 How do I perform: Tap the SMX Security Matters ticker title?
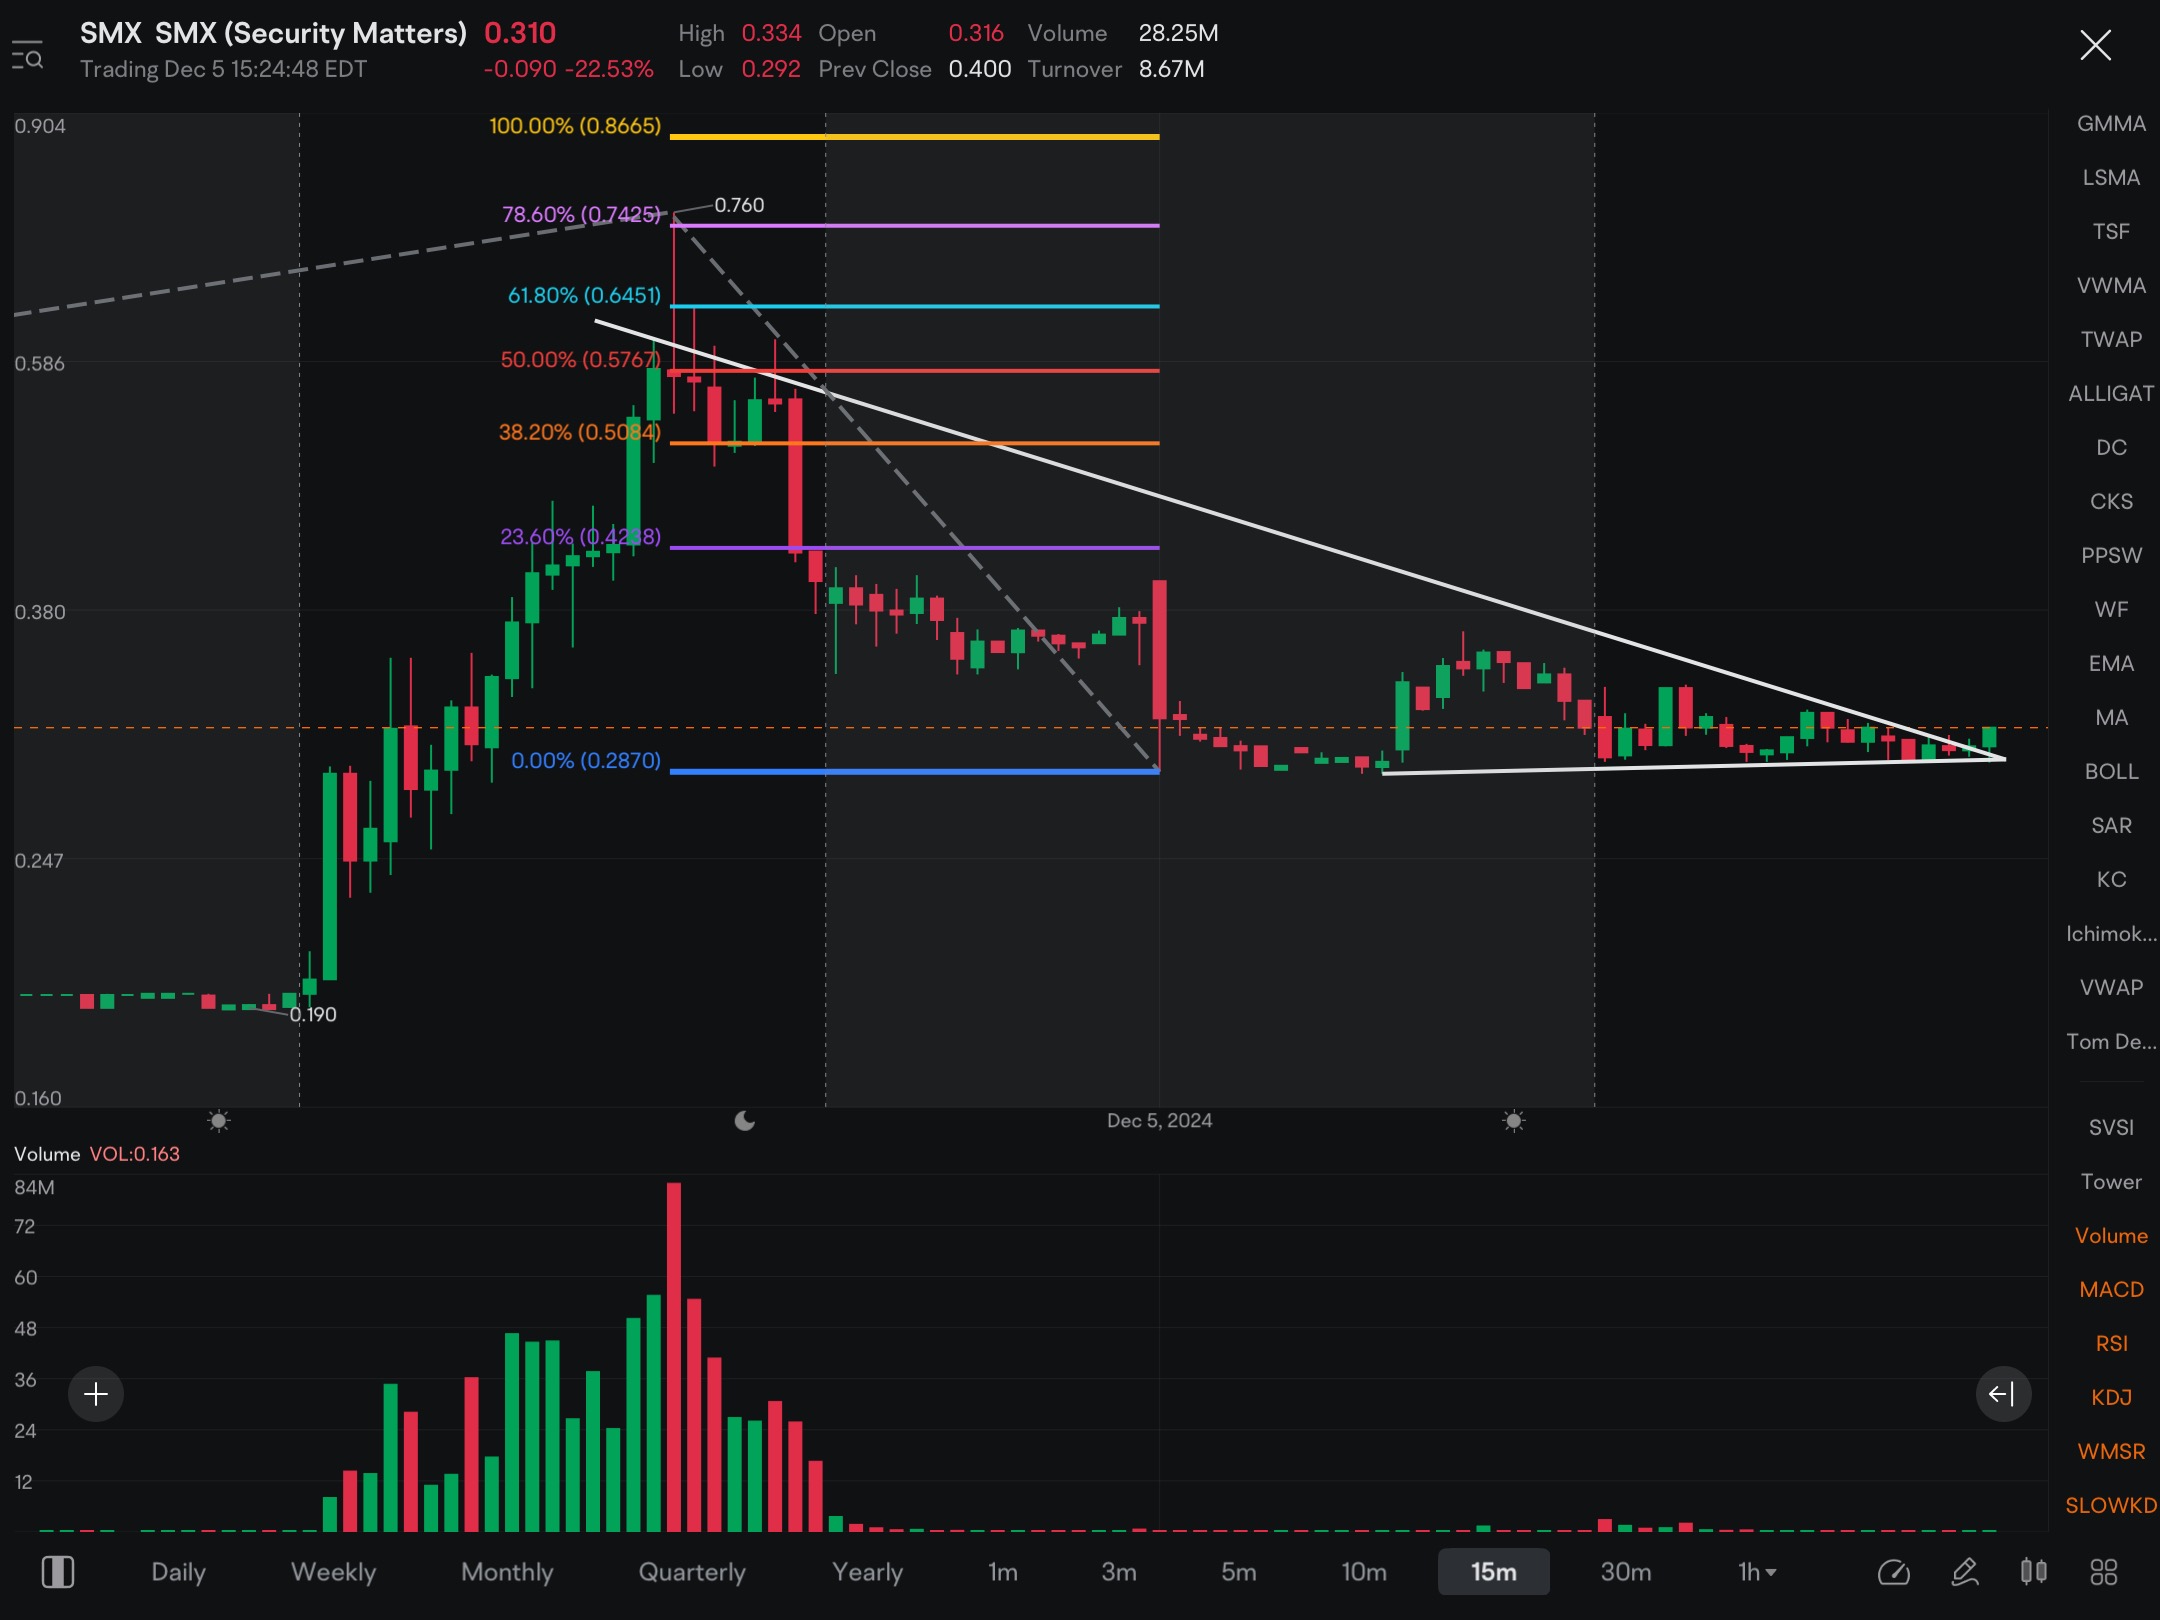[273, 33]
